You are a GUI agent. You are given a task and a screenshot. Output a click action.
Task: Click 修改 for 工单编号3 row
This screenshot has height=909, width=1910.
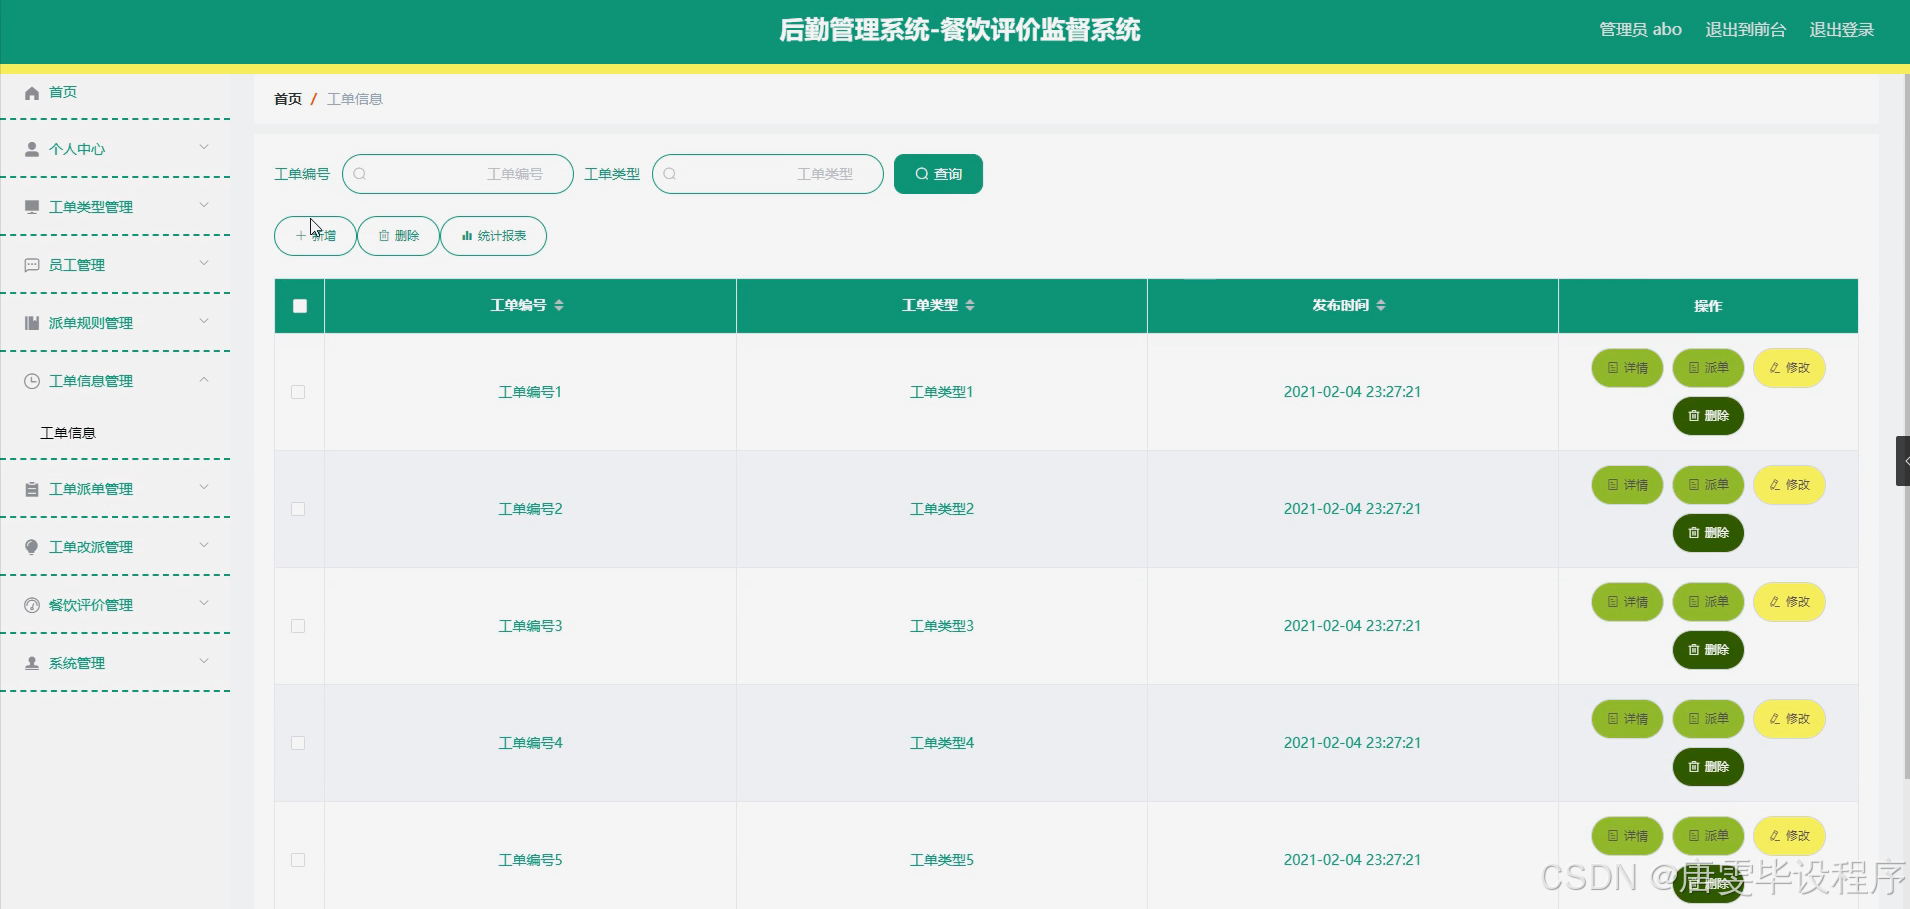1789,602
